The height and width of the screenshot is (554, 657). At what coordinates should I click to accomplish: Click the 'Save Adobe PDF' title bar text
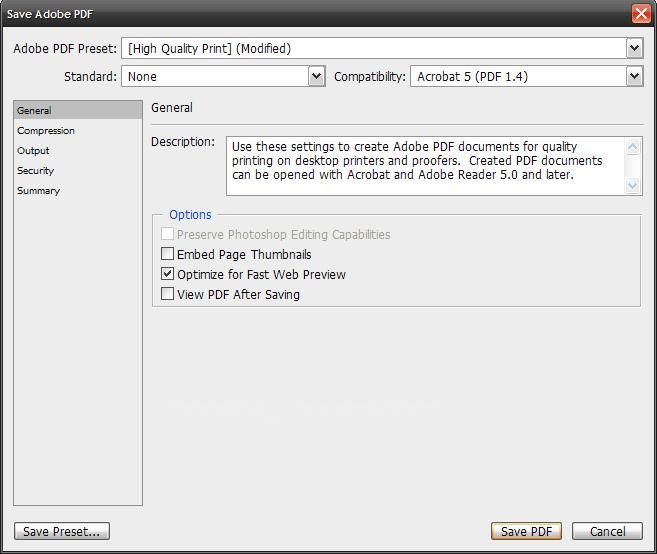[50, 14]
